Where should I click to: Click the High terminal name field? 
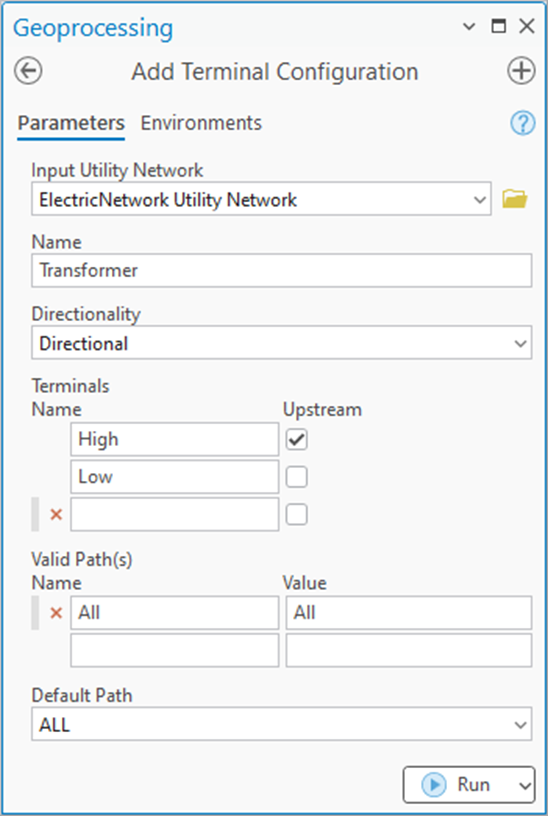pos(175,439)
